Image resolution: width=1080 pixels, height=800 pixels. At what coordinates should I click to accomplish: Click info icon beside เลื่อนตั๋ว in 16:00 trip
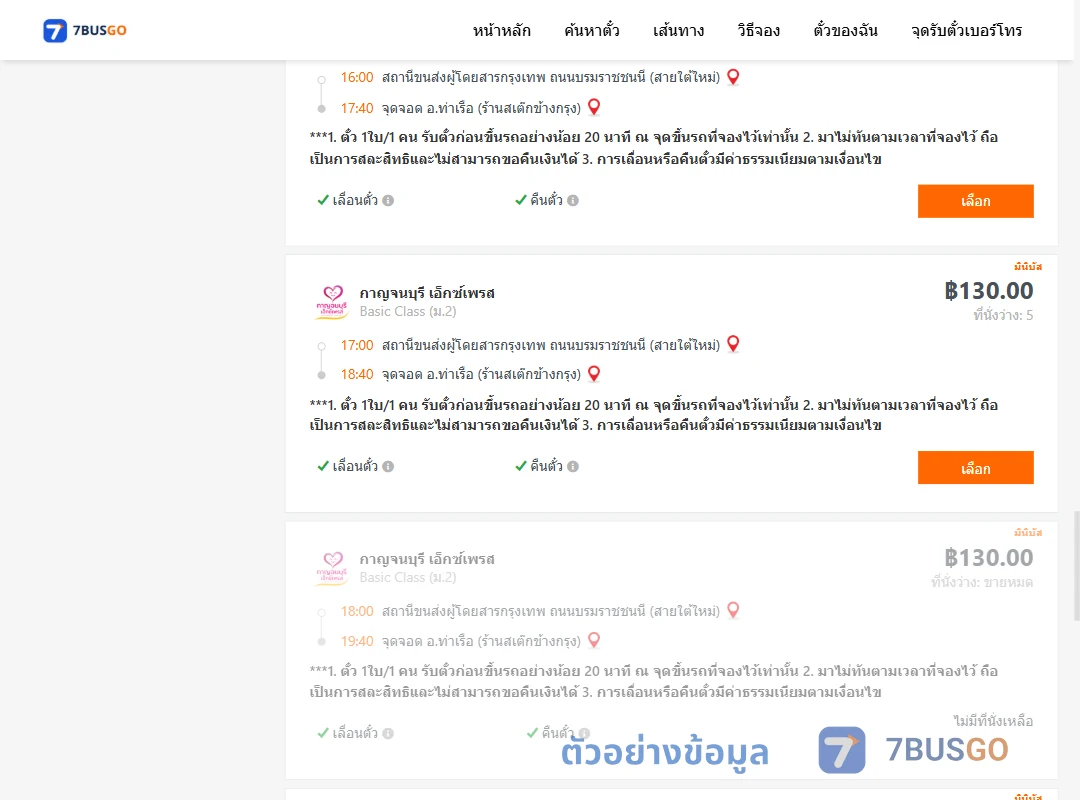388,201
